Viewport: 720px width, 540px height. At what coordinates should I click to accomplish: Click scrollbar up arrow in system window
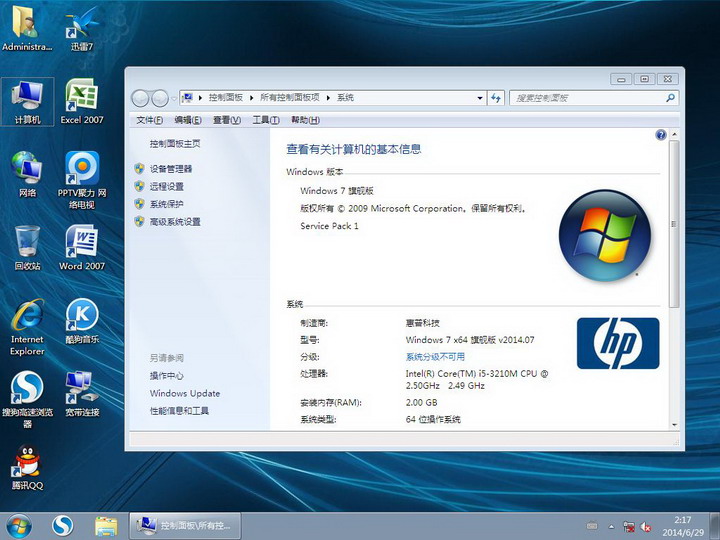674,135
